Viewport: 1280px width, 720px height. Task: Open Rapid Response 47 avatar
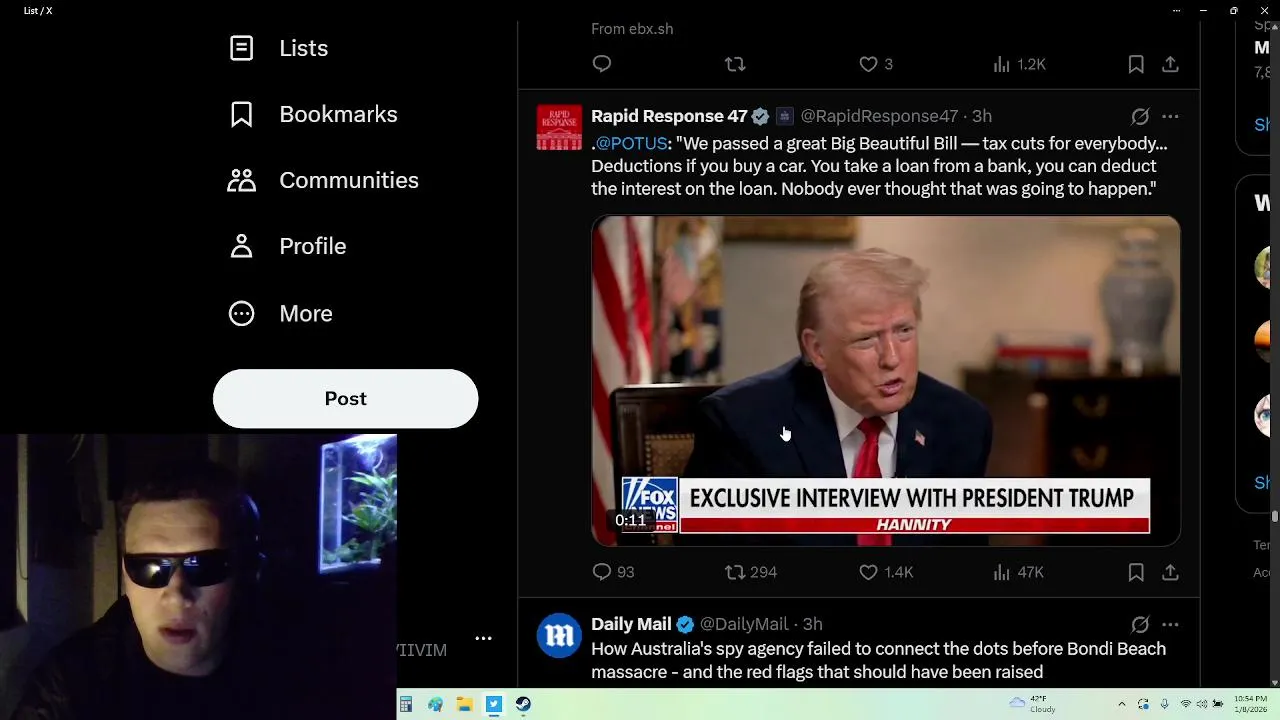tap(559, 127)
